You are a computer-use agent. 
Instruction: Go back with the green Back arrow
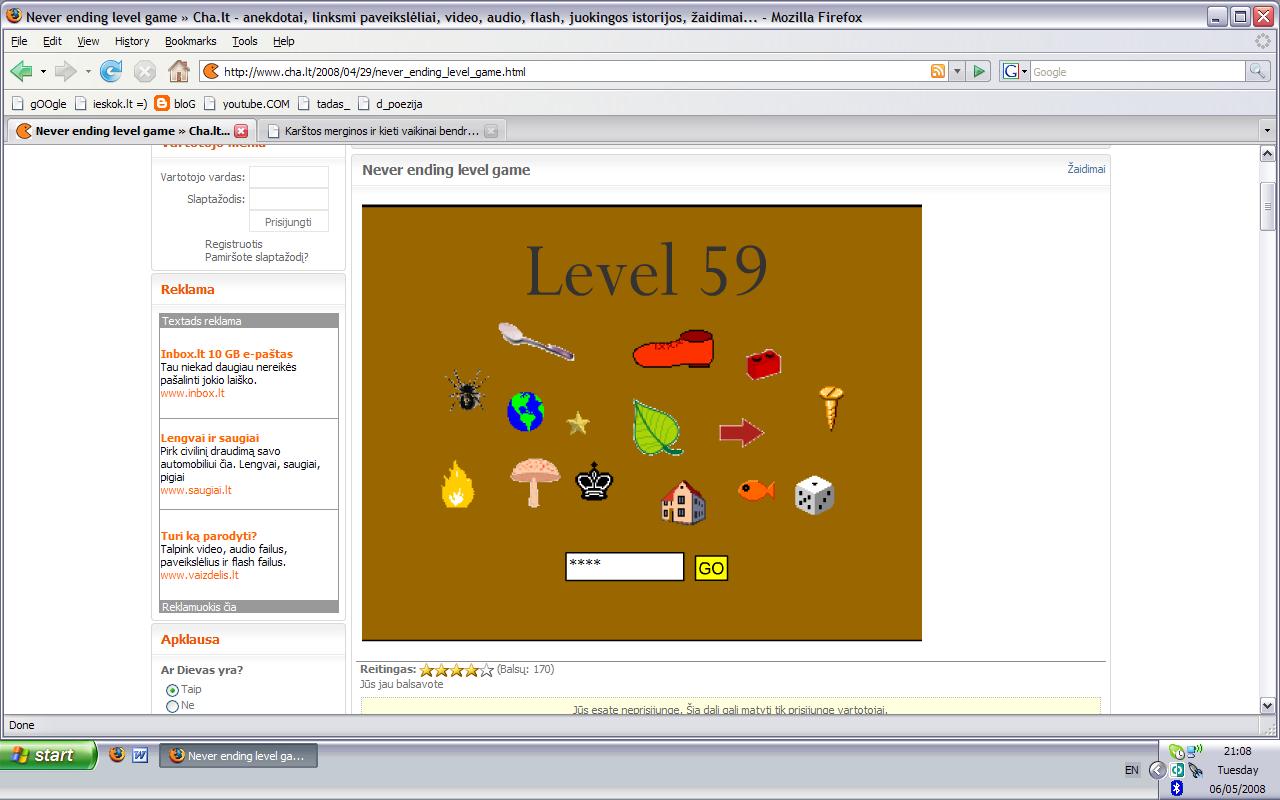[x=22, y=71]
